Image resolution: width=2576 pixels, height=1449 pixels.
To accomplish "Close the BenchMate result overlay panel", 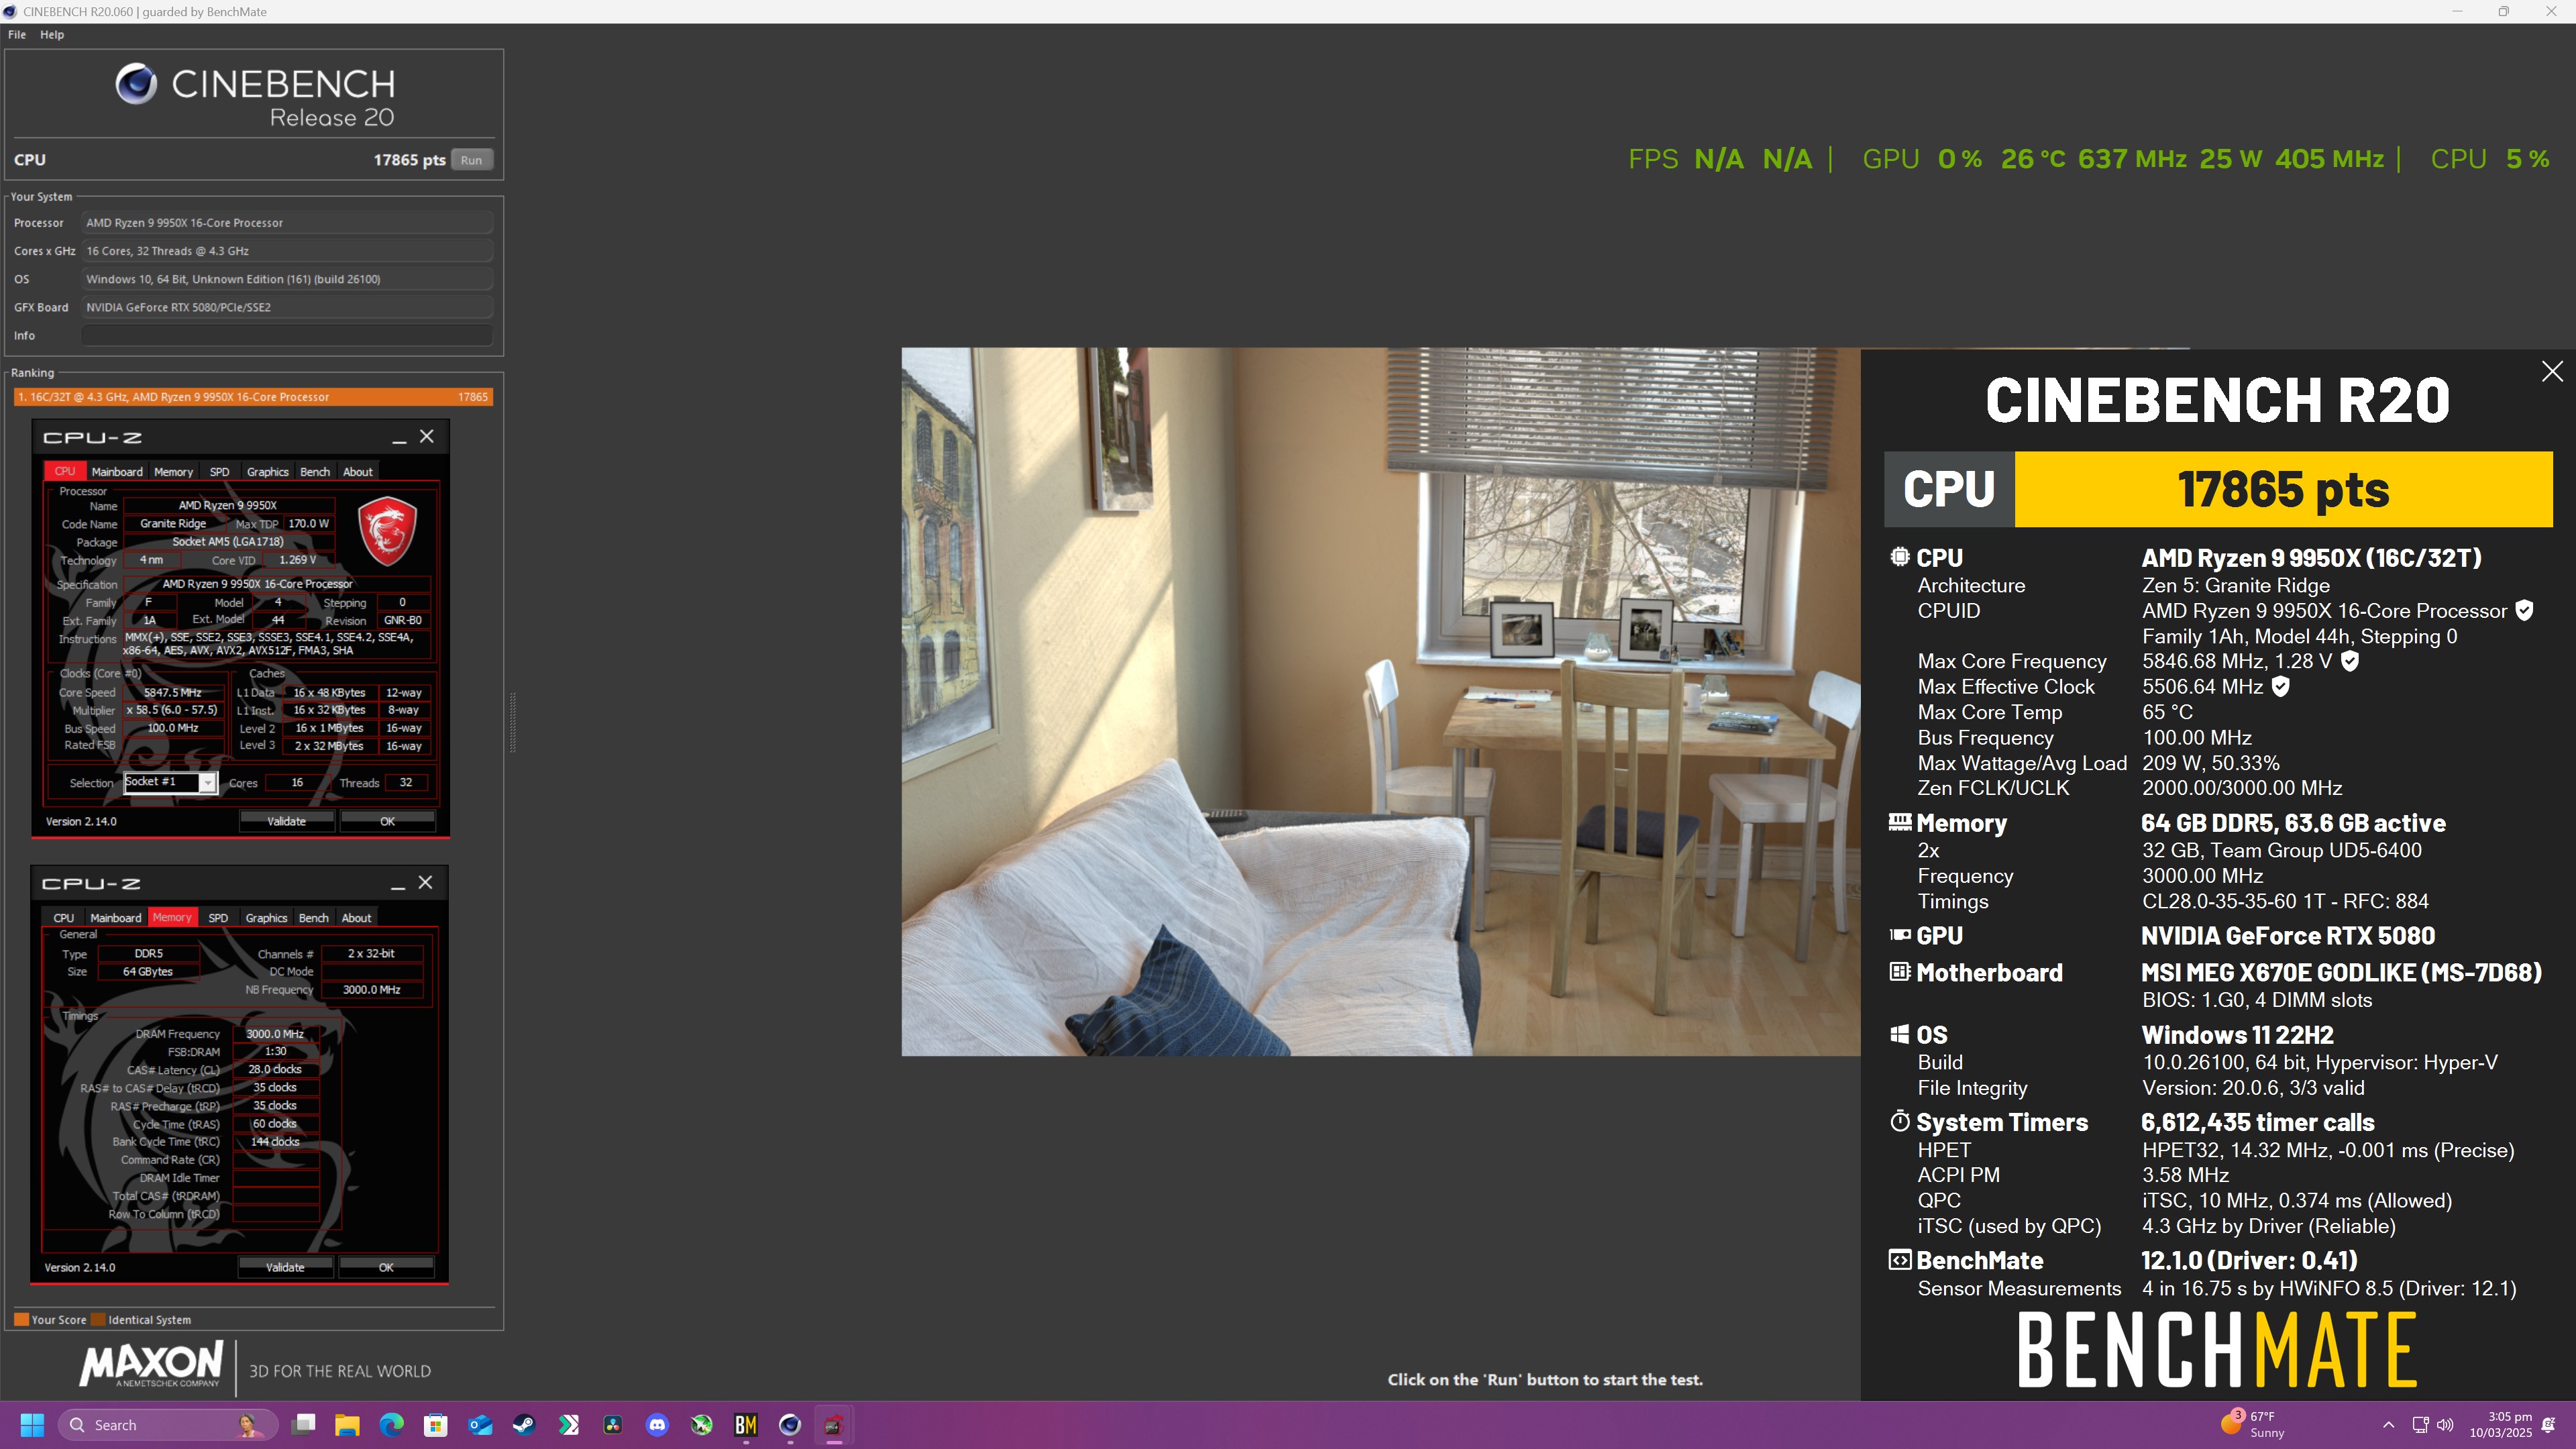I will click(2552, 371).
